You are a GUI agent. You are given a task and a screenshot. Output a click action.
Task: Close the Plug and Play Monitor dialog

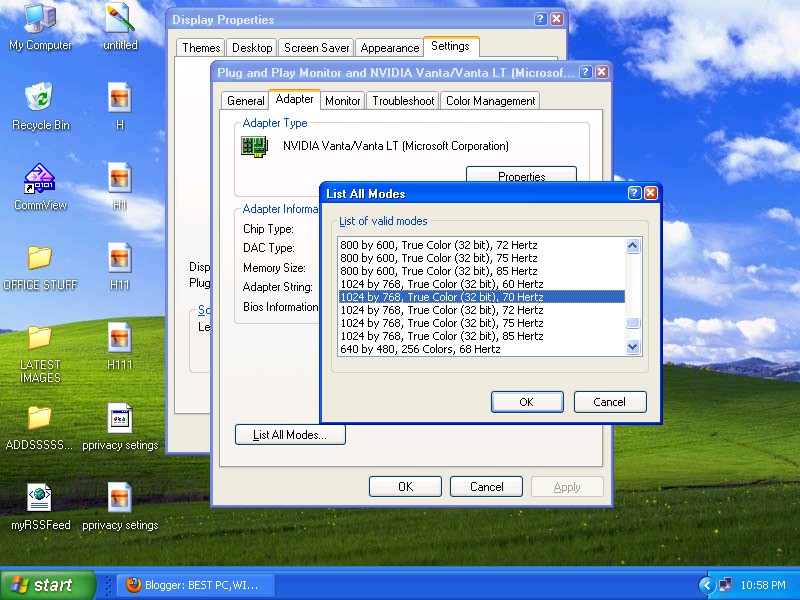pos(602,72)
